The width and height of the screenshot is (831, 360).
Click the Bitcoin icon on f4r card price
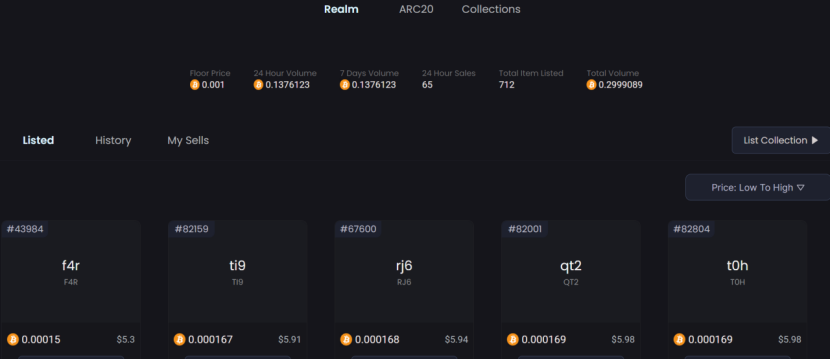[13, 339]
